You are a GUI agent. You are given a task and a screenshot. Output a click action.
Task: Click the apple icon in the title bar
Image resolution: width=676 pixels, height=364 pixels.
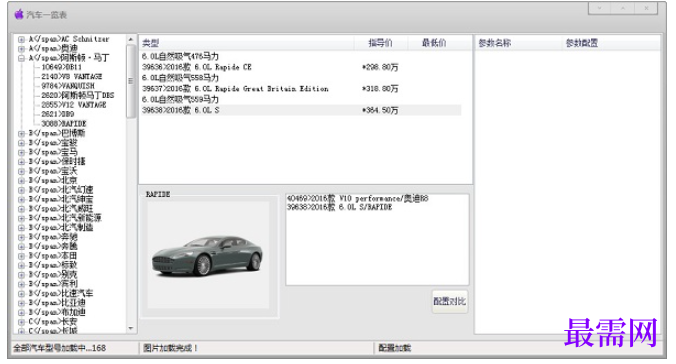[x=19, y=14]
